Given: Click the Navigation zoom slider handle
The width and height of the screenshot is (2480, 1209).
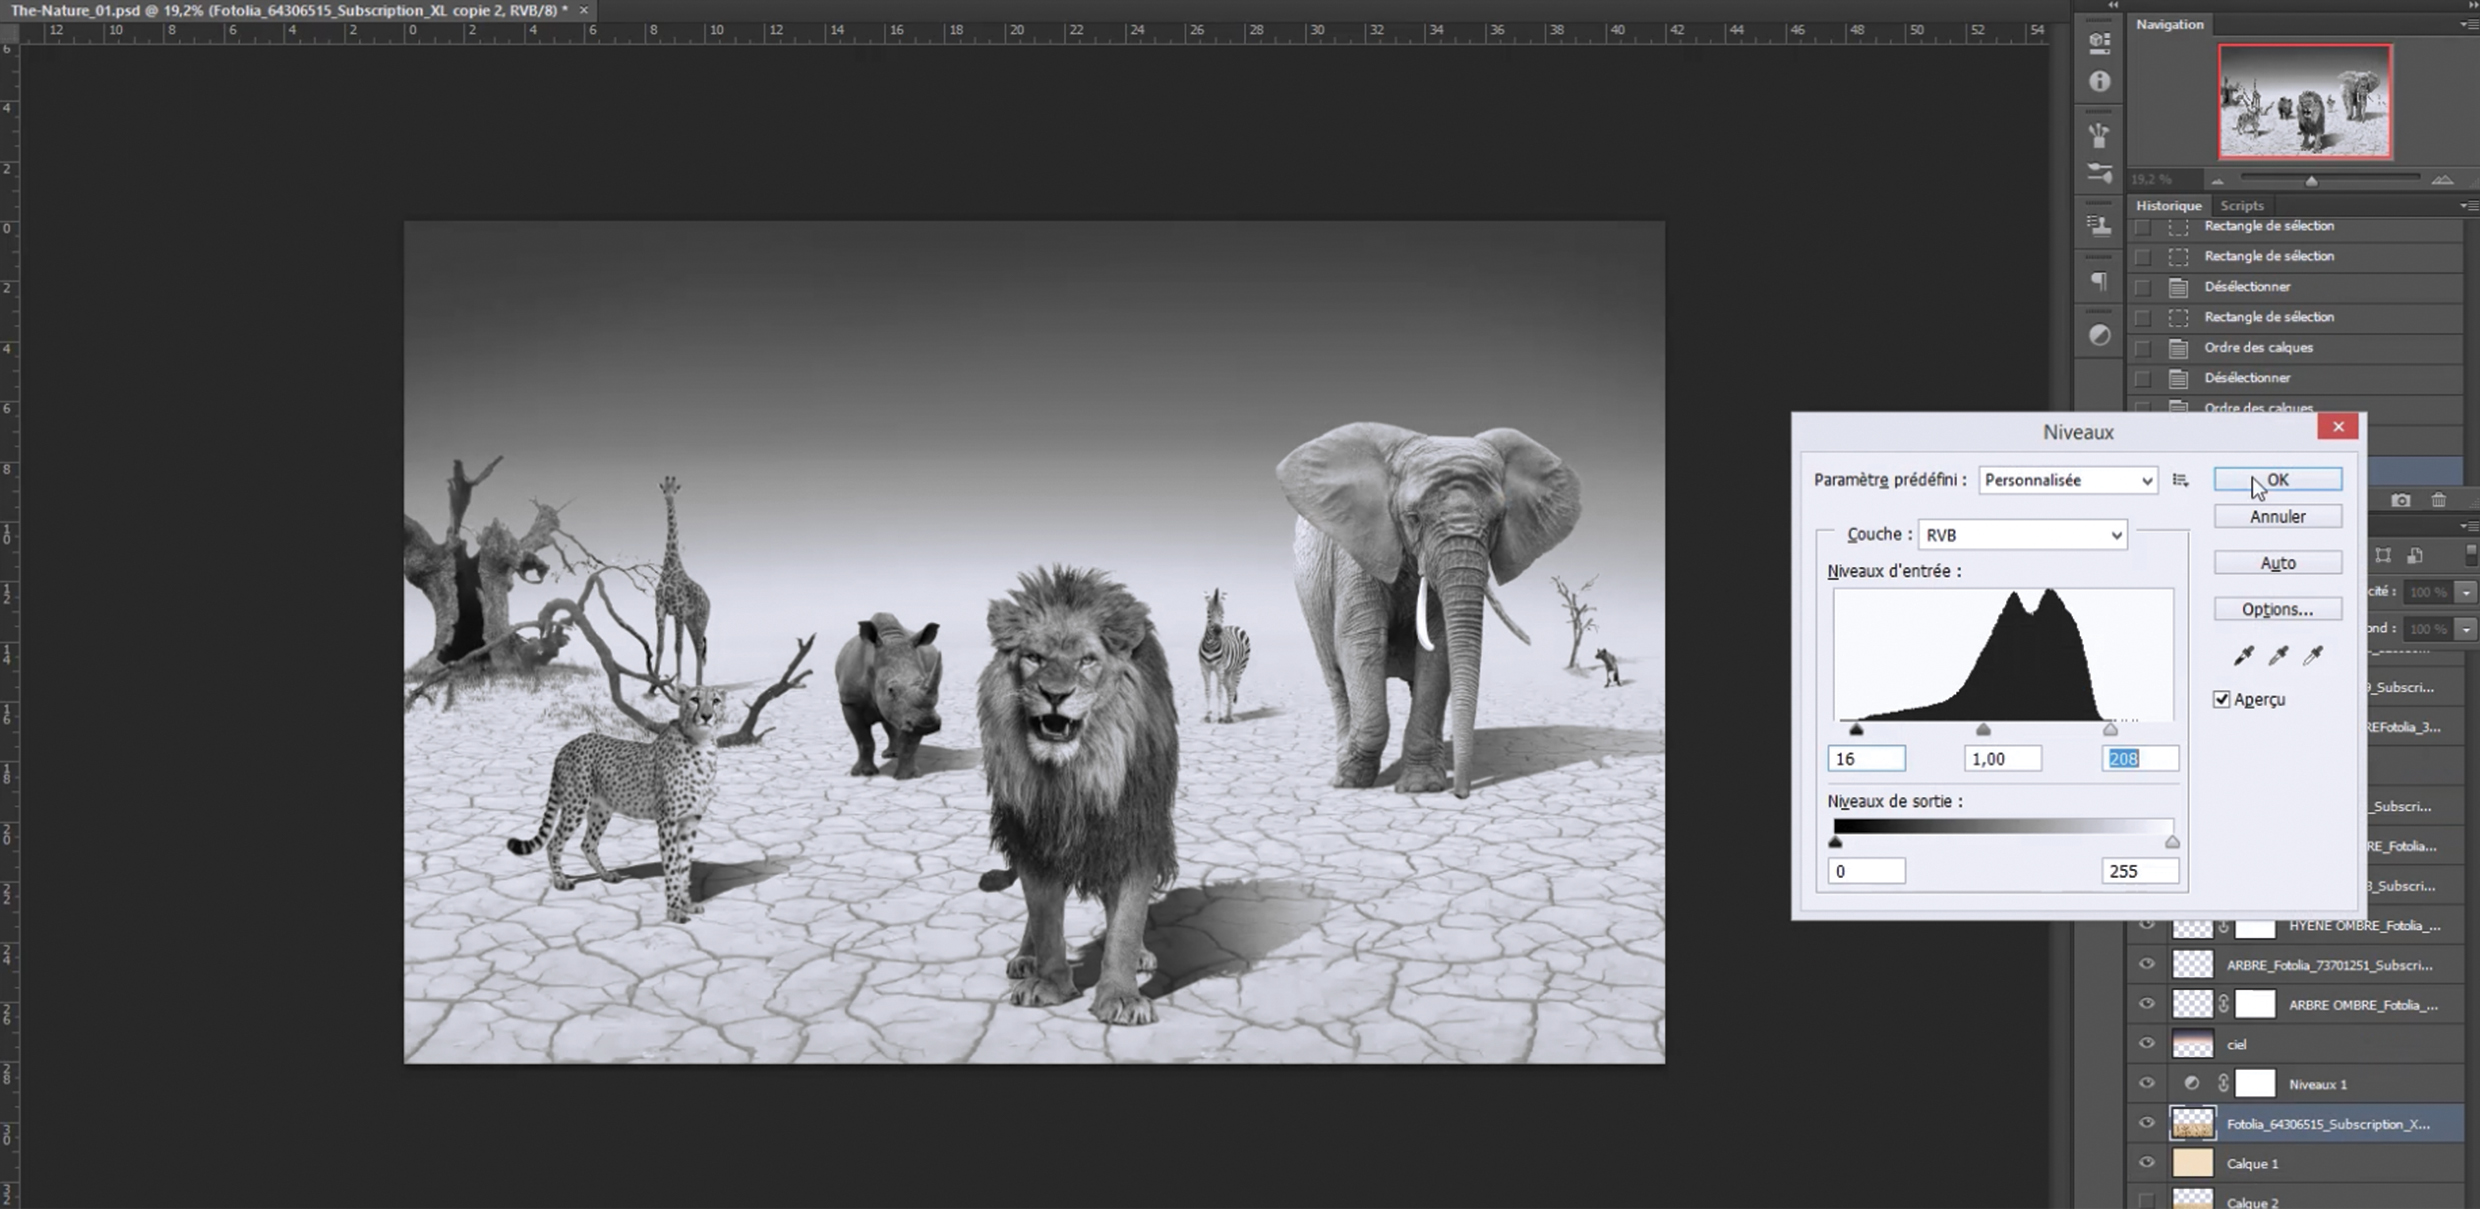Looking at the screenshot, I should point(2311,181).
